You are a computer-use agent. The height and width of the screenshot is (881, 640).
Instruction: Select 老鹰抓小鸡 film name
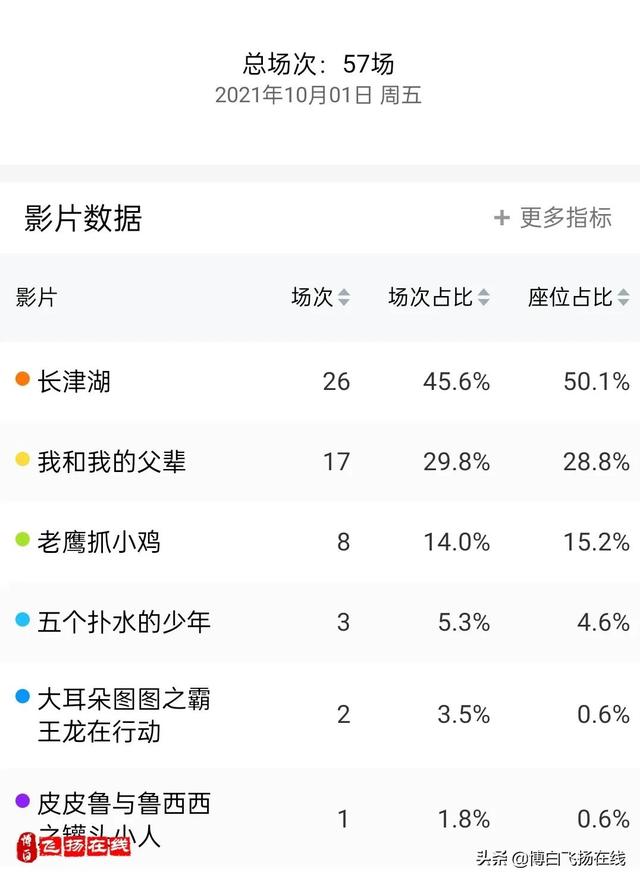point(99,542)
